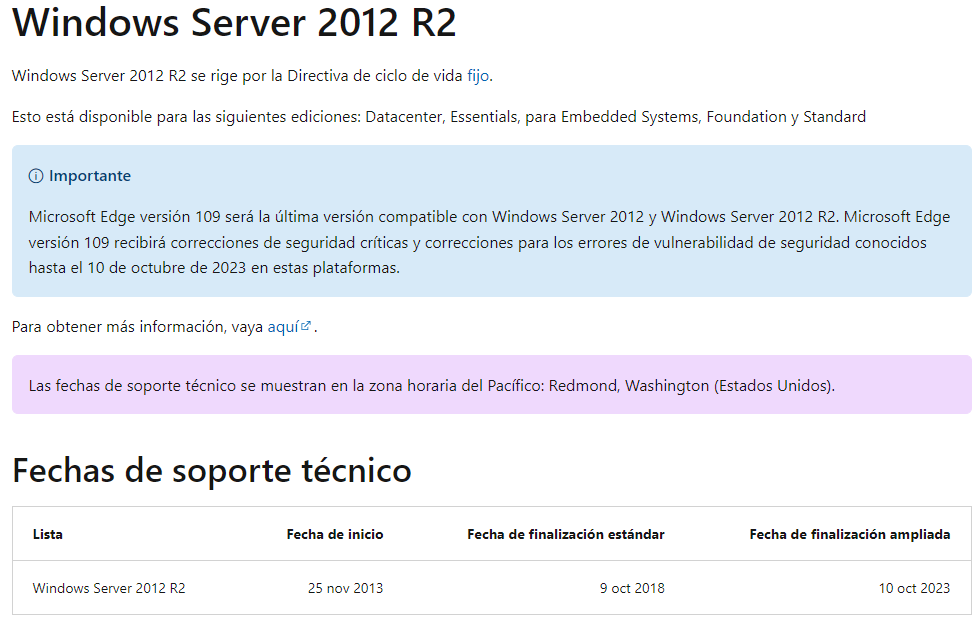Select the 'Lista' column header
The width and height of the screenshot is (980, 626).
[47, 534]
